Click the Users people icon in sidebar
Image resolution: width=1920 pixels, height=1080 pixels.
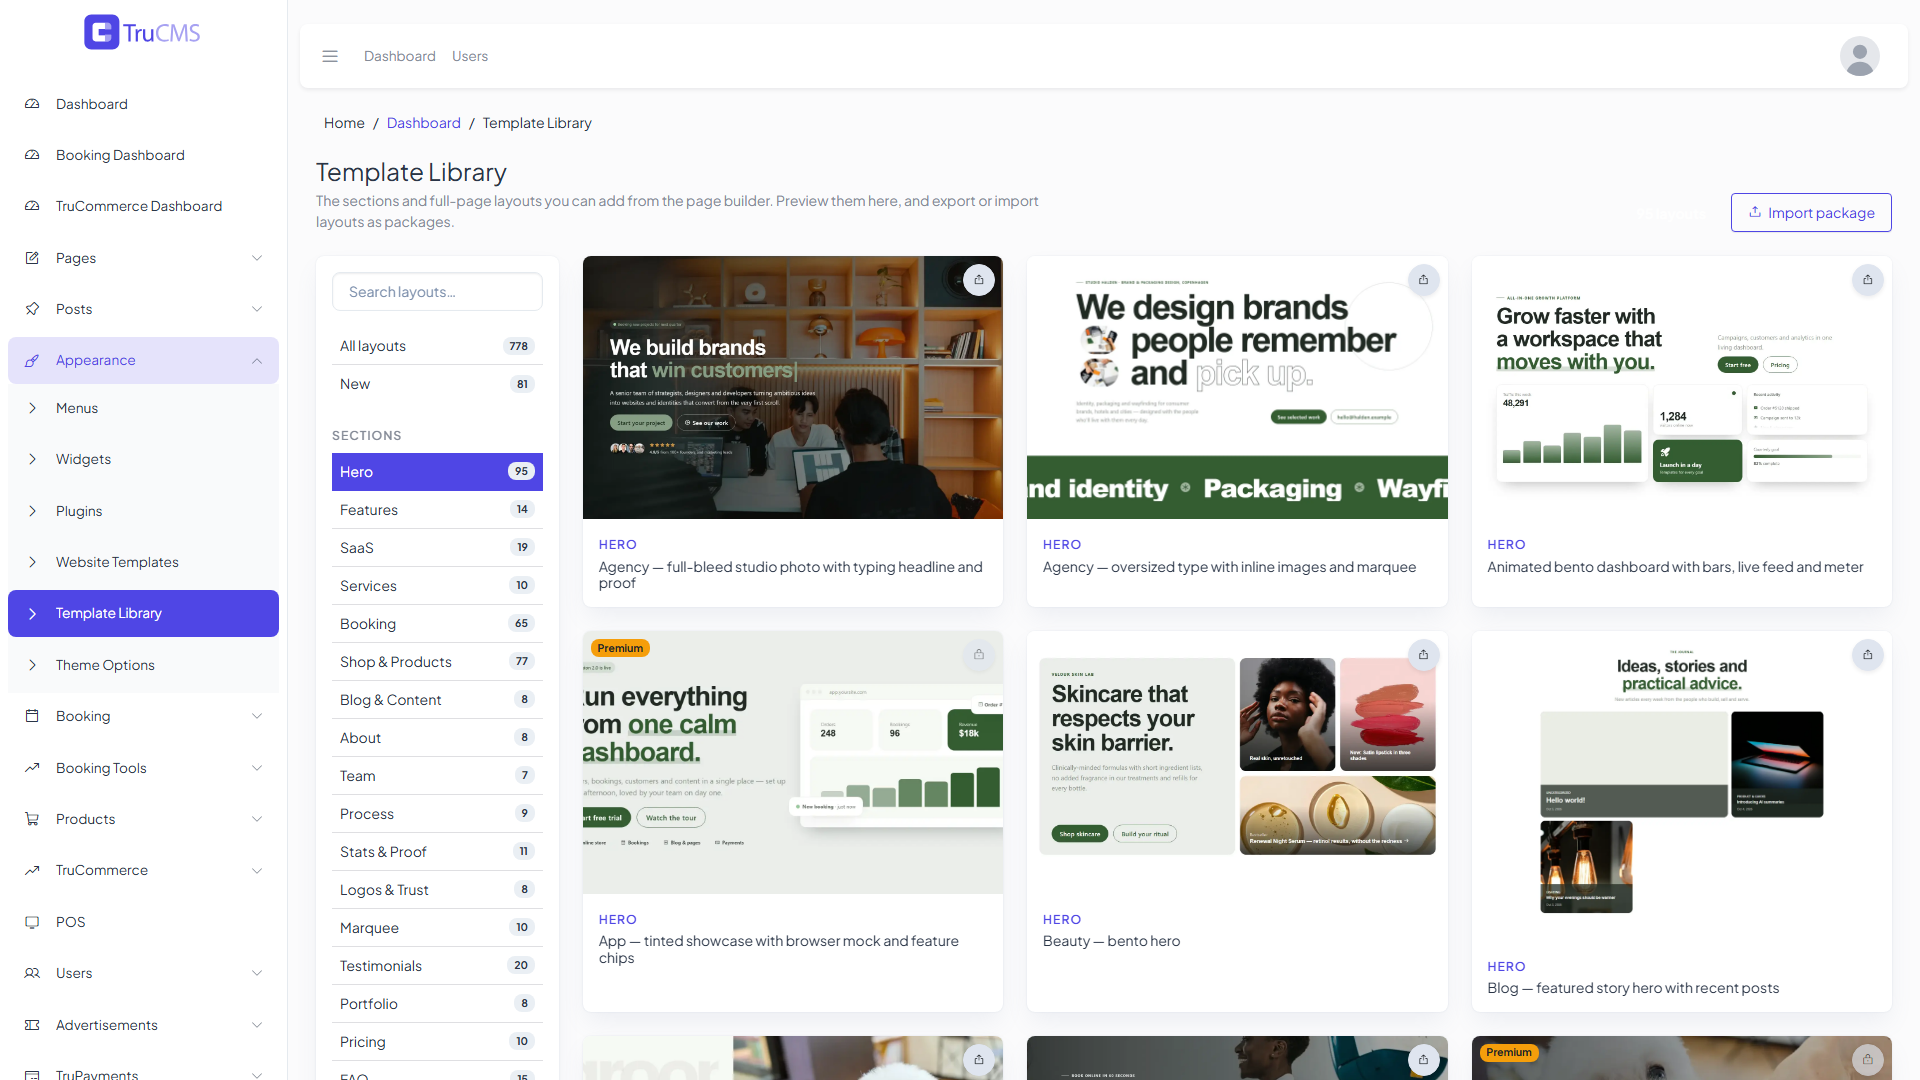pyautogui.click(x=32, y=973)
